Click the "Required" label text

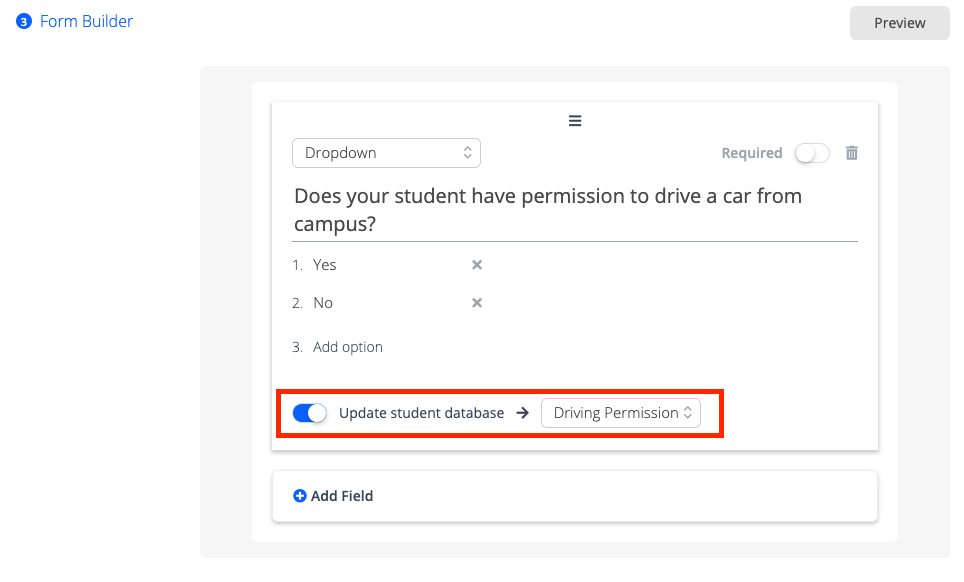click(x=751, y=153)
